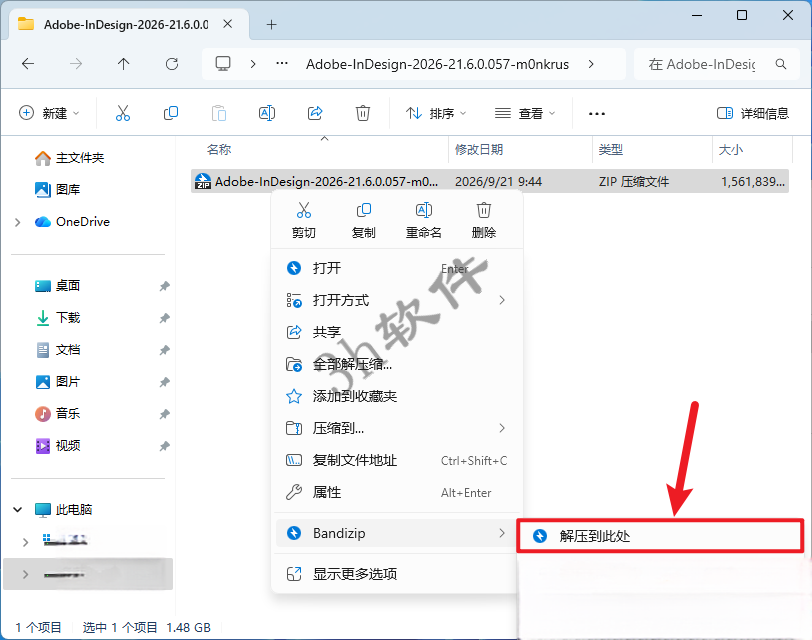This screenshot has height=640, width=812.
Task: Click Rename icon in the toolbar
Action: point(267,113)
